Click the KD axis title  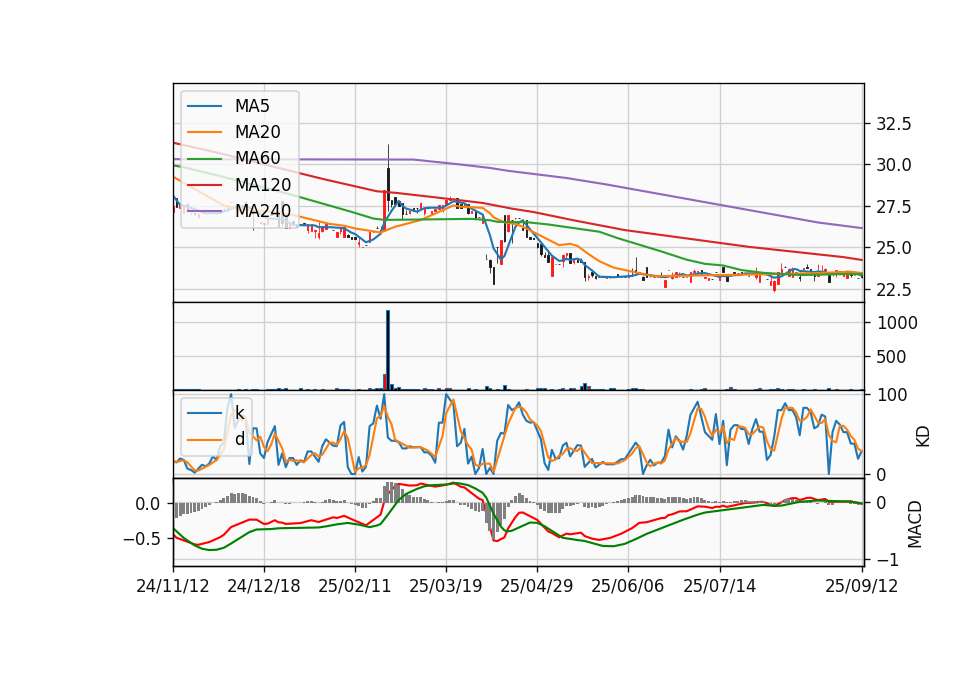pyautogui.click(x=923, y=437)
